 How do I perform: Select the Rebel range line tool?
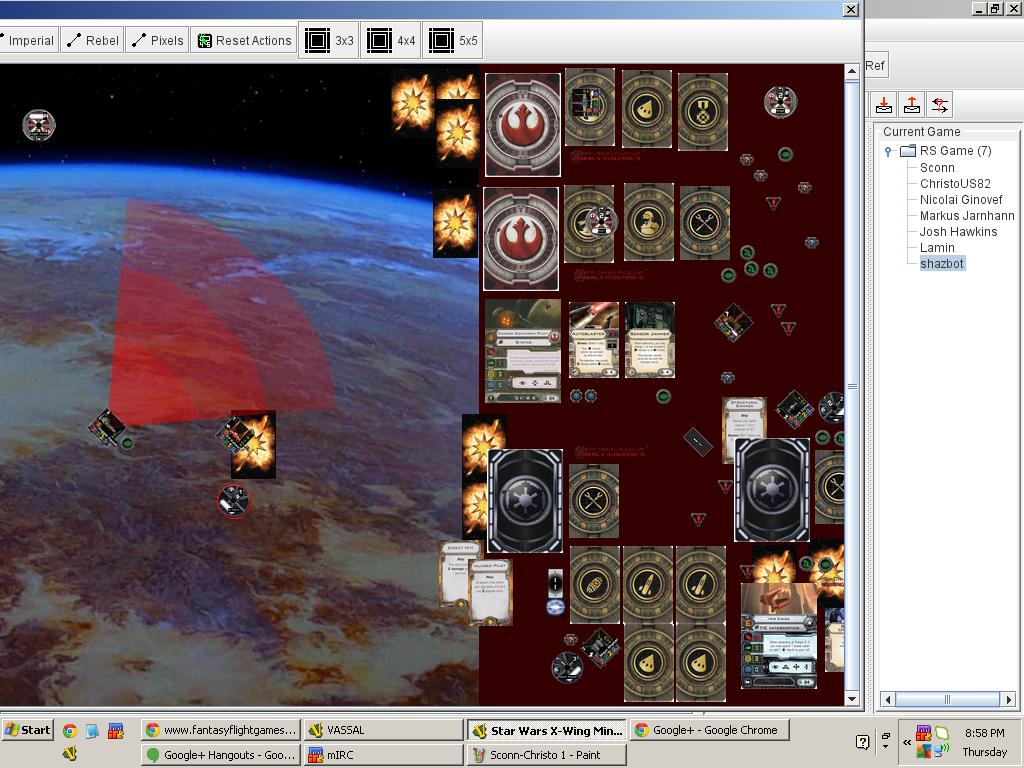[x=92, y=41]
